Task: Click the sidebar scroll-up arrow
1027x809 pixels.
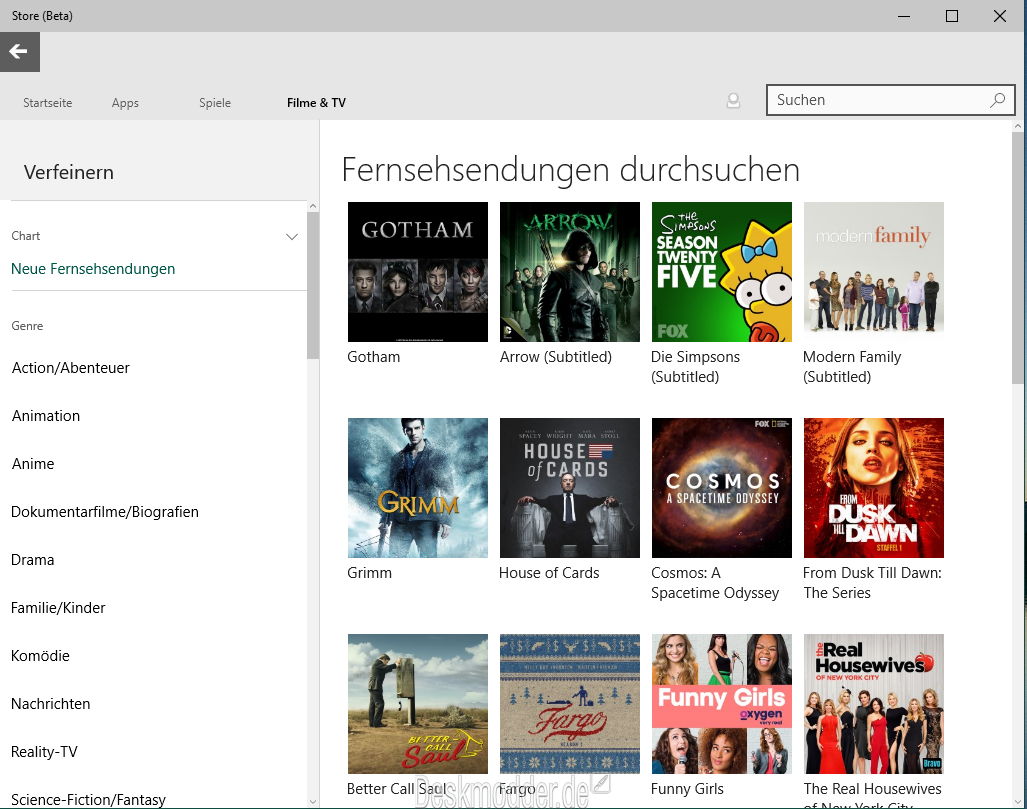Action: [x=313, y=206]
